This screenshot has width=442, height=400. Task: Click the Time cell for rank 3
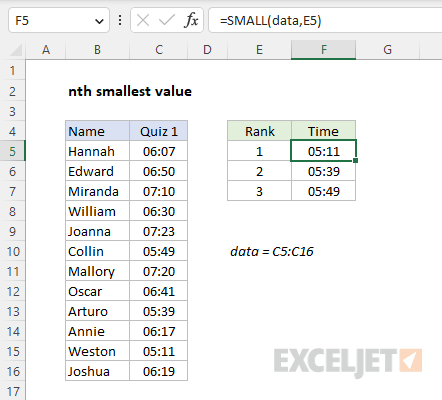(x=323, y=191)
